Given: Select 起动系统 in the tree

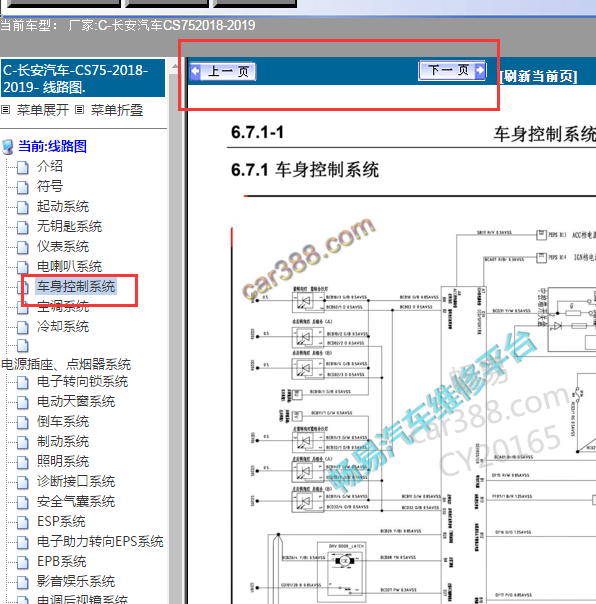Looking at the screenshot, I should coord(63,206).
